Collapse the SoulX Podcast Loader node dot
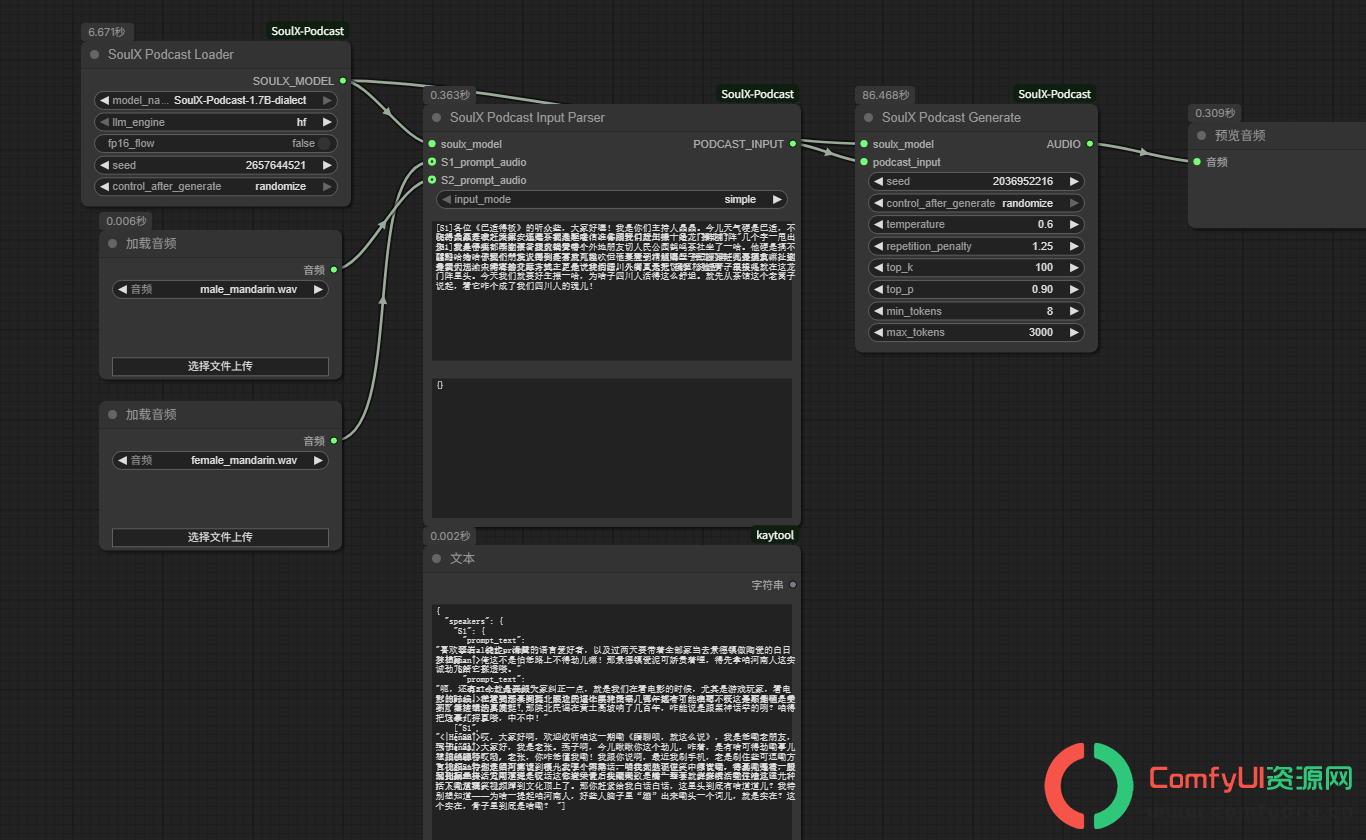1366x840 pixels. point(95,55)
